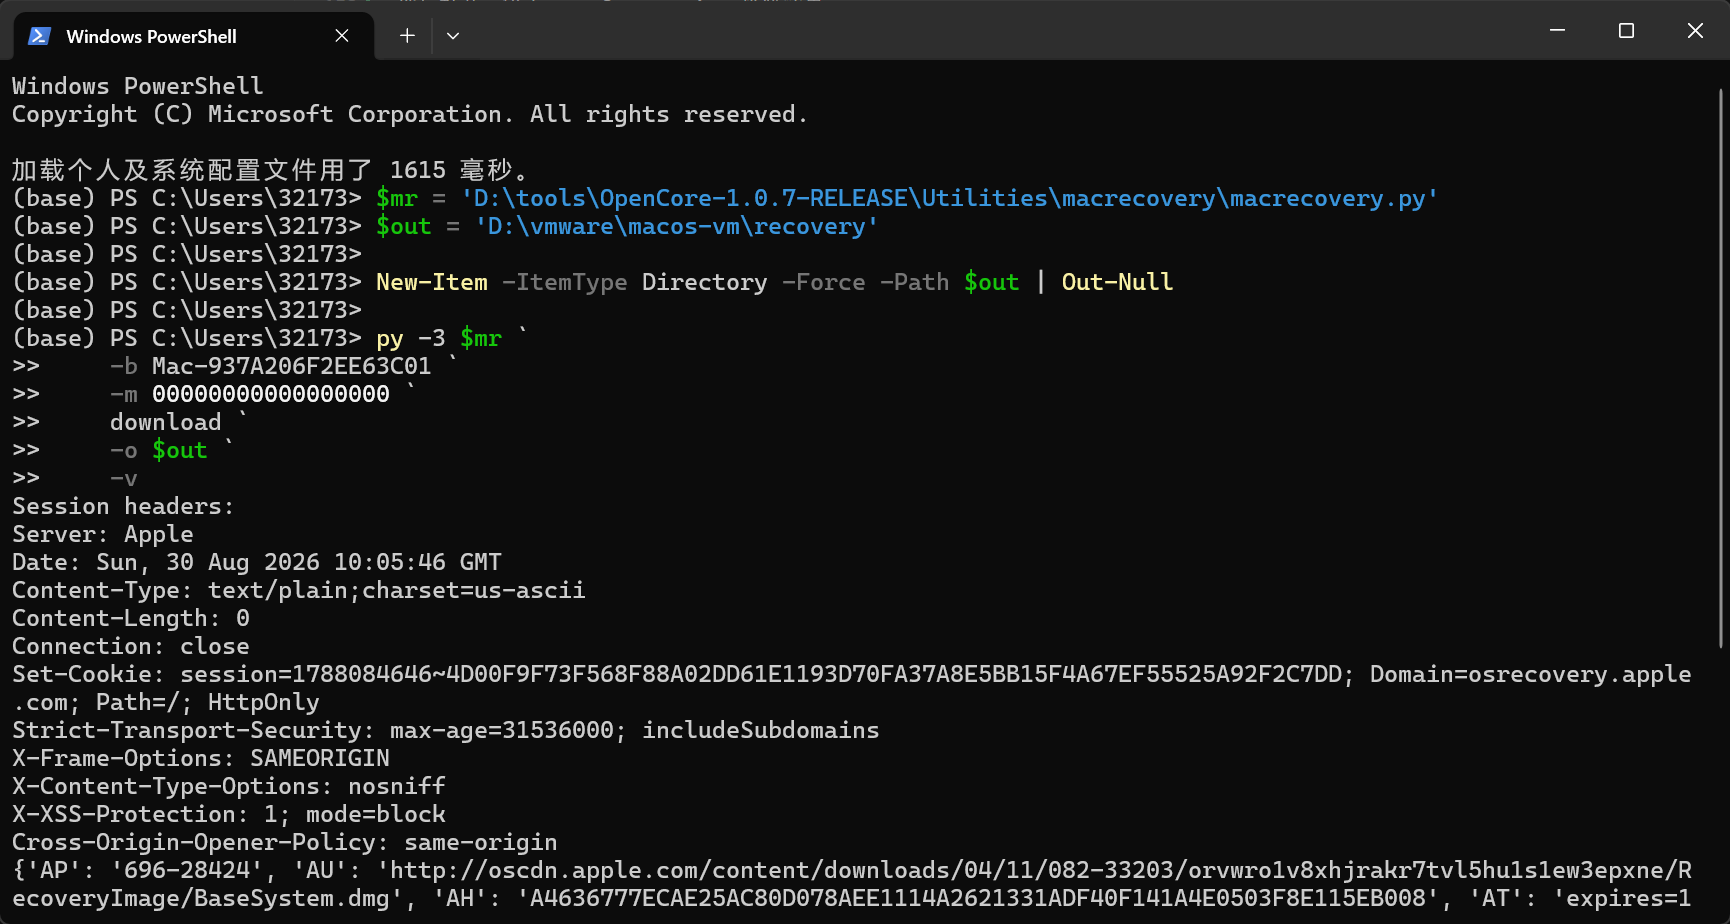This screenshot has width=1730, height=924.
Task: Click the terminal vertical scrollbar thumb
Action: [1721, 368]
